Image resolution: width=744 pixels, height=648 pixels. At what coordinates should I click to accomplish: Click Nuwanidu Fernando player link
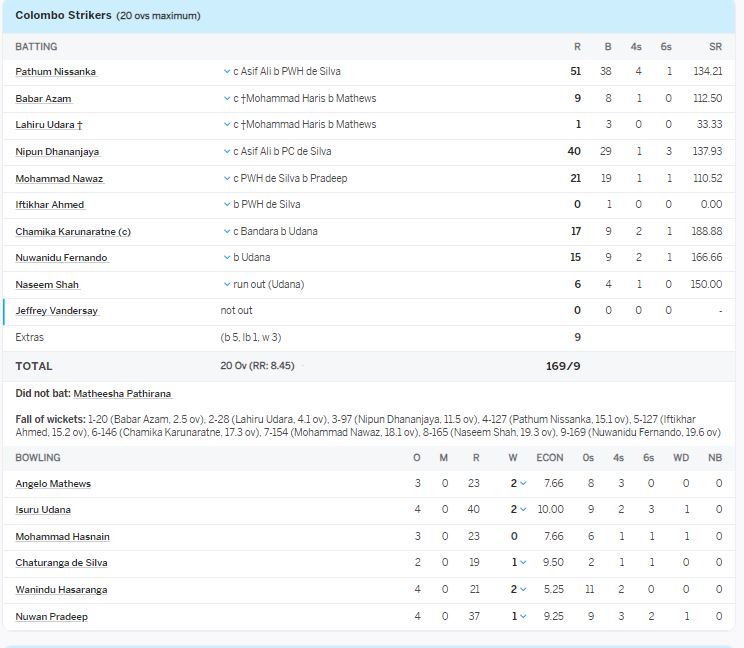click(x=61, y=258)
